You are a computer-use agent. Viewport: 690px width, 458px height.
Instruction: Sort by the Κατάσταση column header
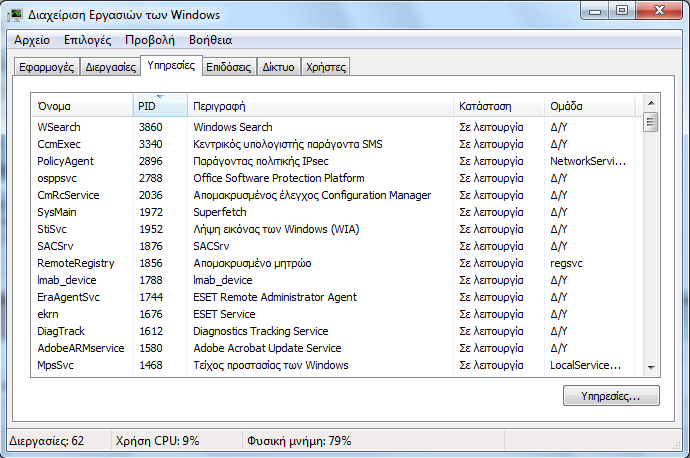tap(498, 106)
